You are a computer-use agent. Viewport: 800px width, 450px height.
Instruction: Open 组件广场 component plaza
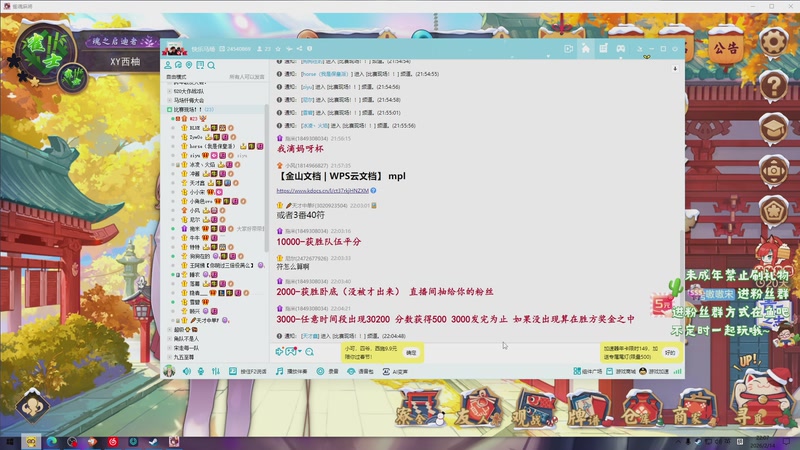tap(588, 371)
